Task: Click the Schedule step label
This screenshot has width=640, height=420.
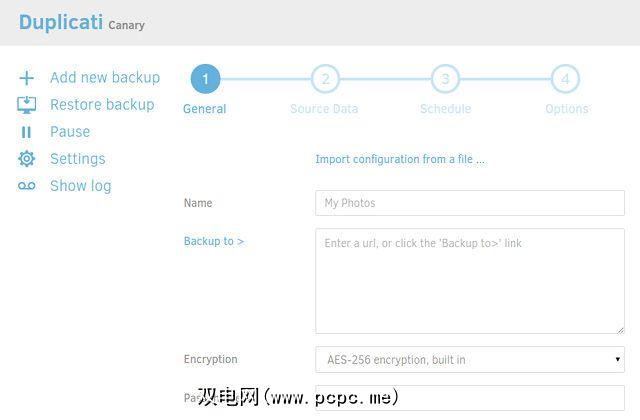Action: pyautogui.click(x=445, y=109)
